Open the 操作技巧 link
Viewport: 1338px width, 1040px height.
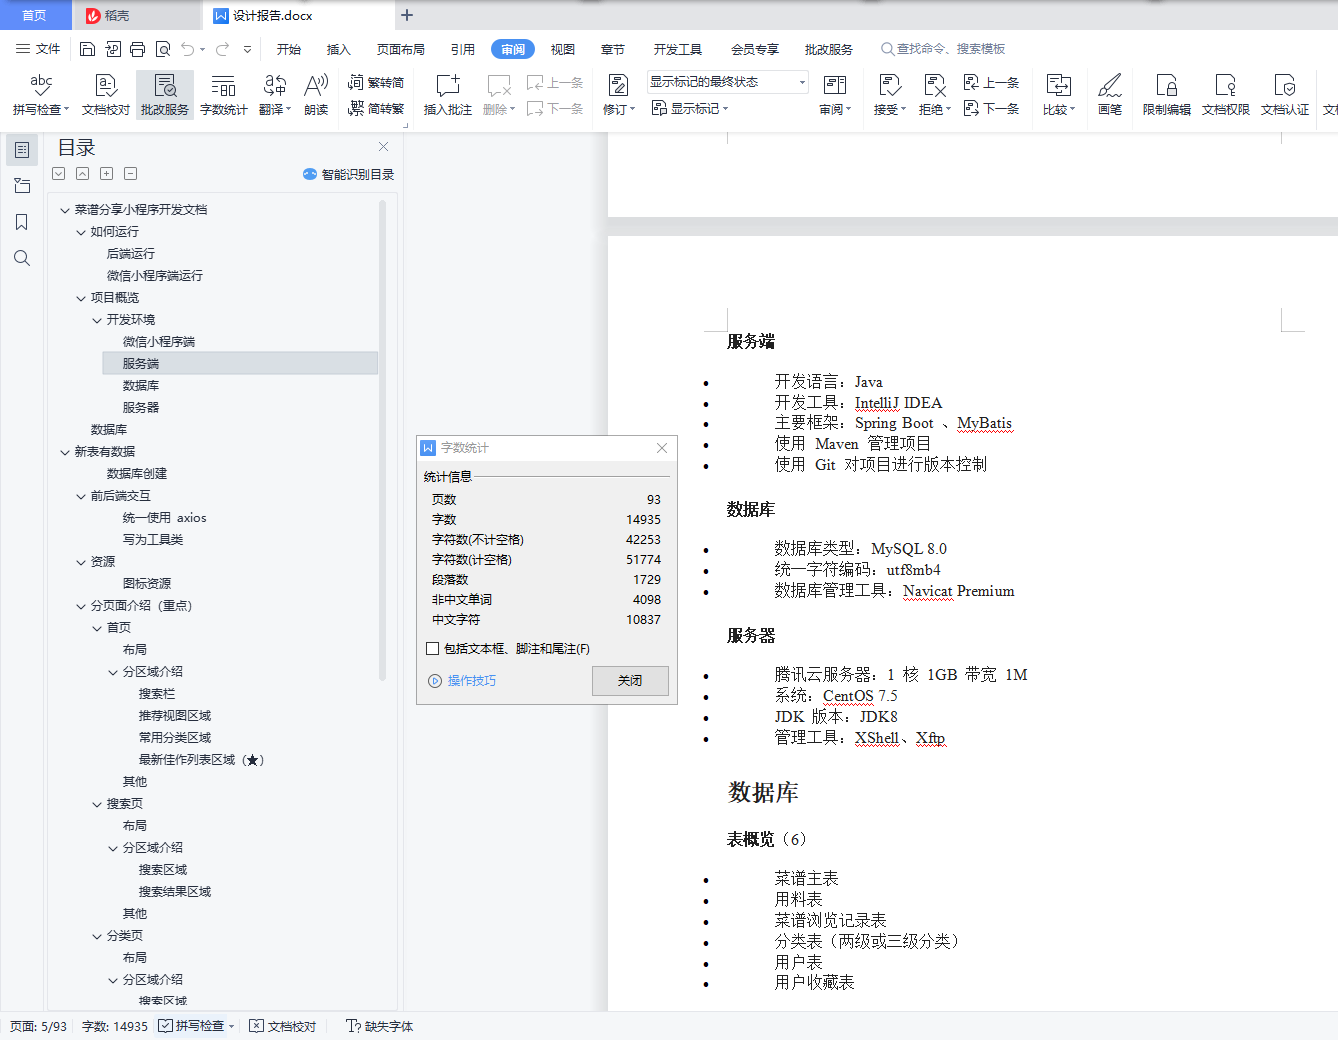click(462, 681)
